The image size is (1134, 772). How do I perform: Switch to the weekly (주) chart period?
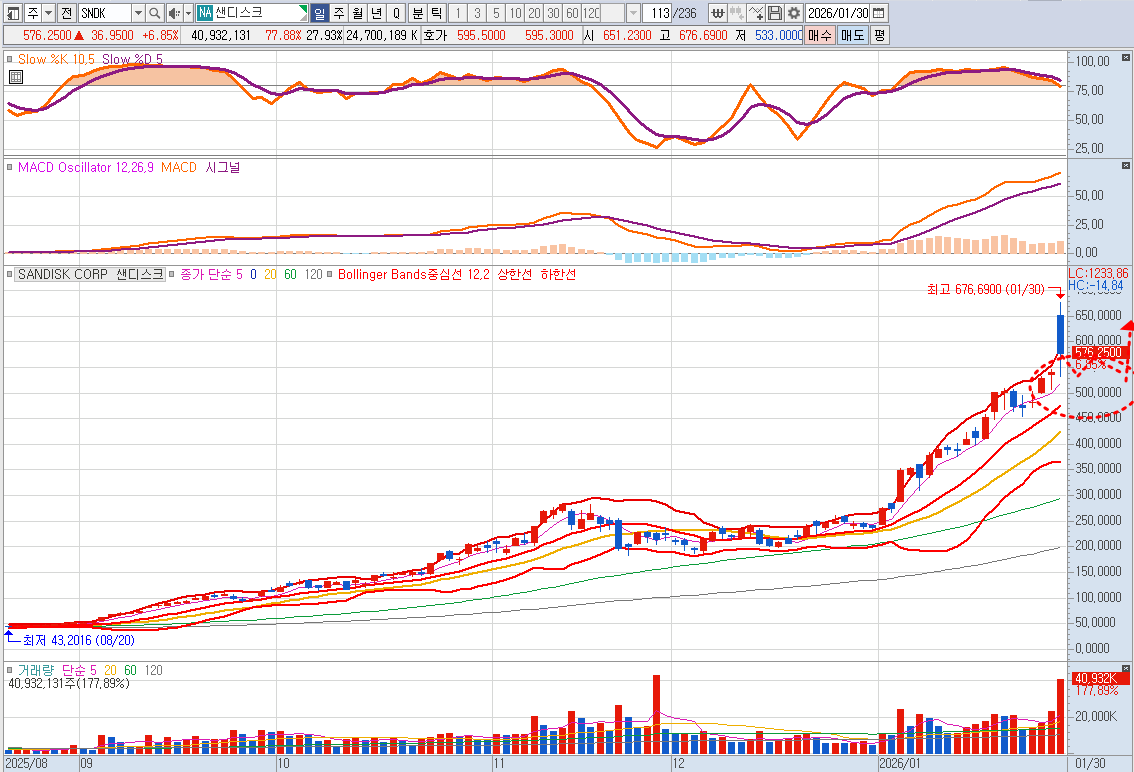pos(338,13)
